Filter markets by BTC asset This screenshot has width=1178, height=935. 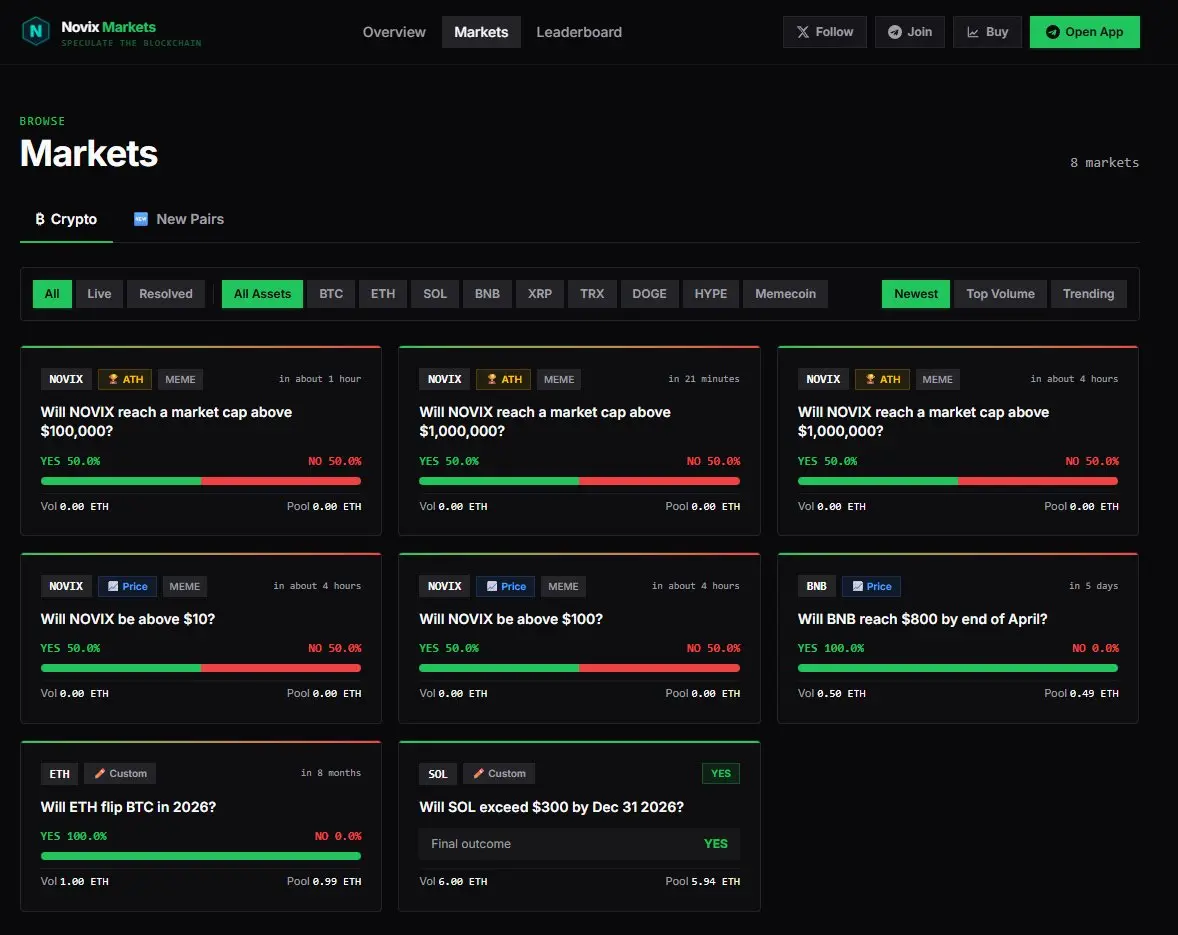coord(331,294)
